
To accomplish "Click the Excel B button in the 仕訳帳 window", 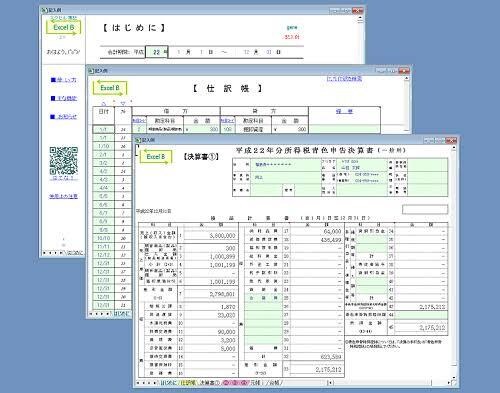I will 110,88.
